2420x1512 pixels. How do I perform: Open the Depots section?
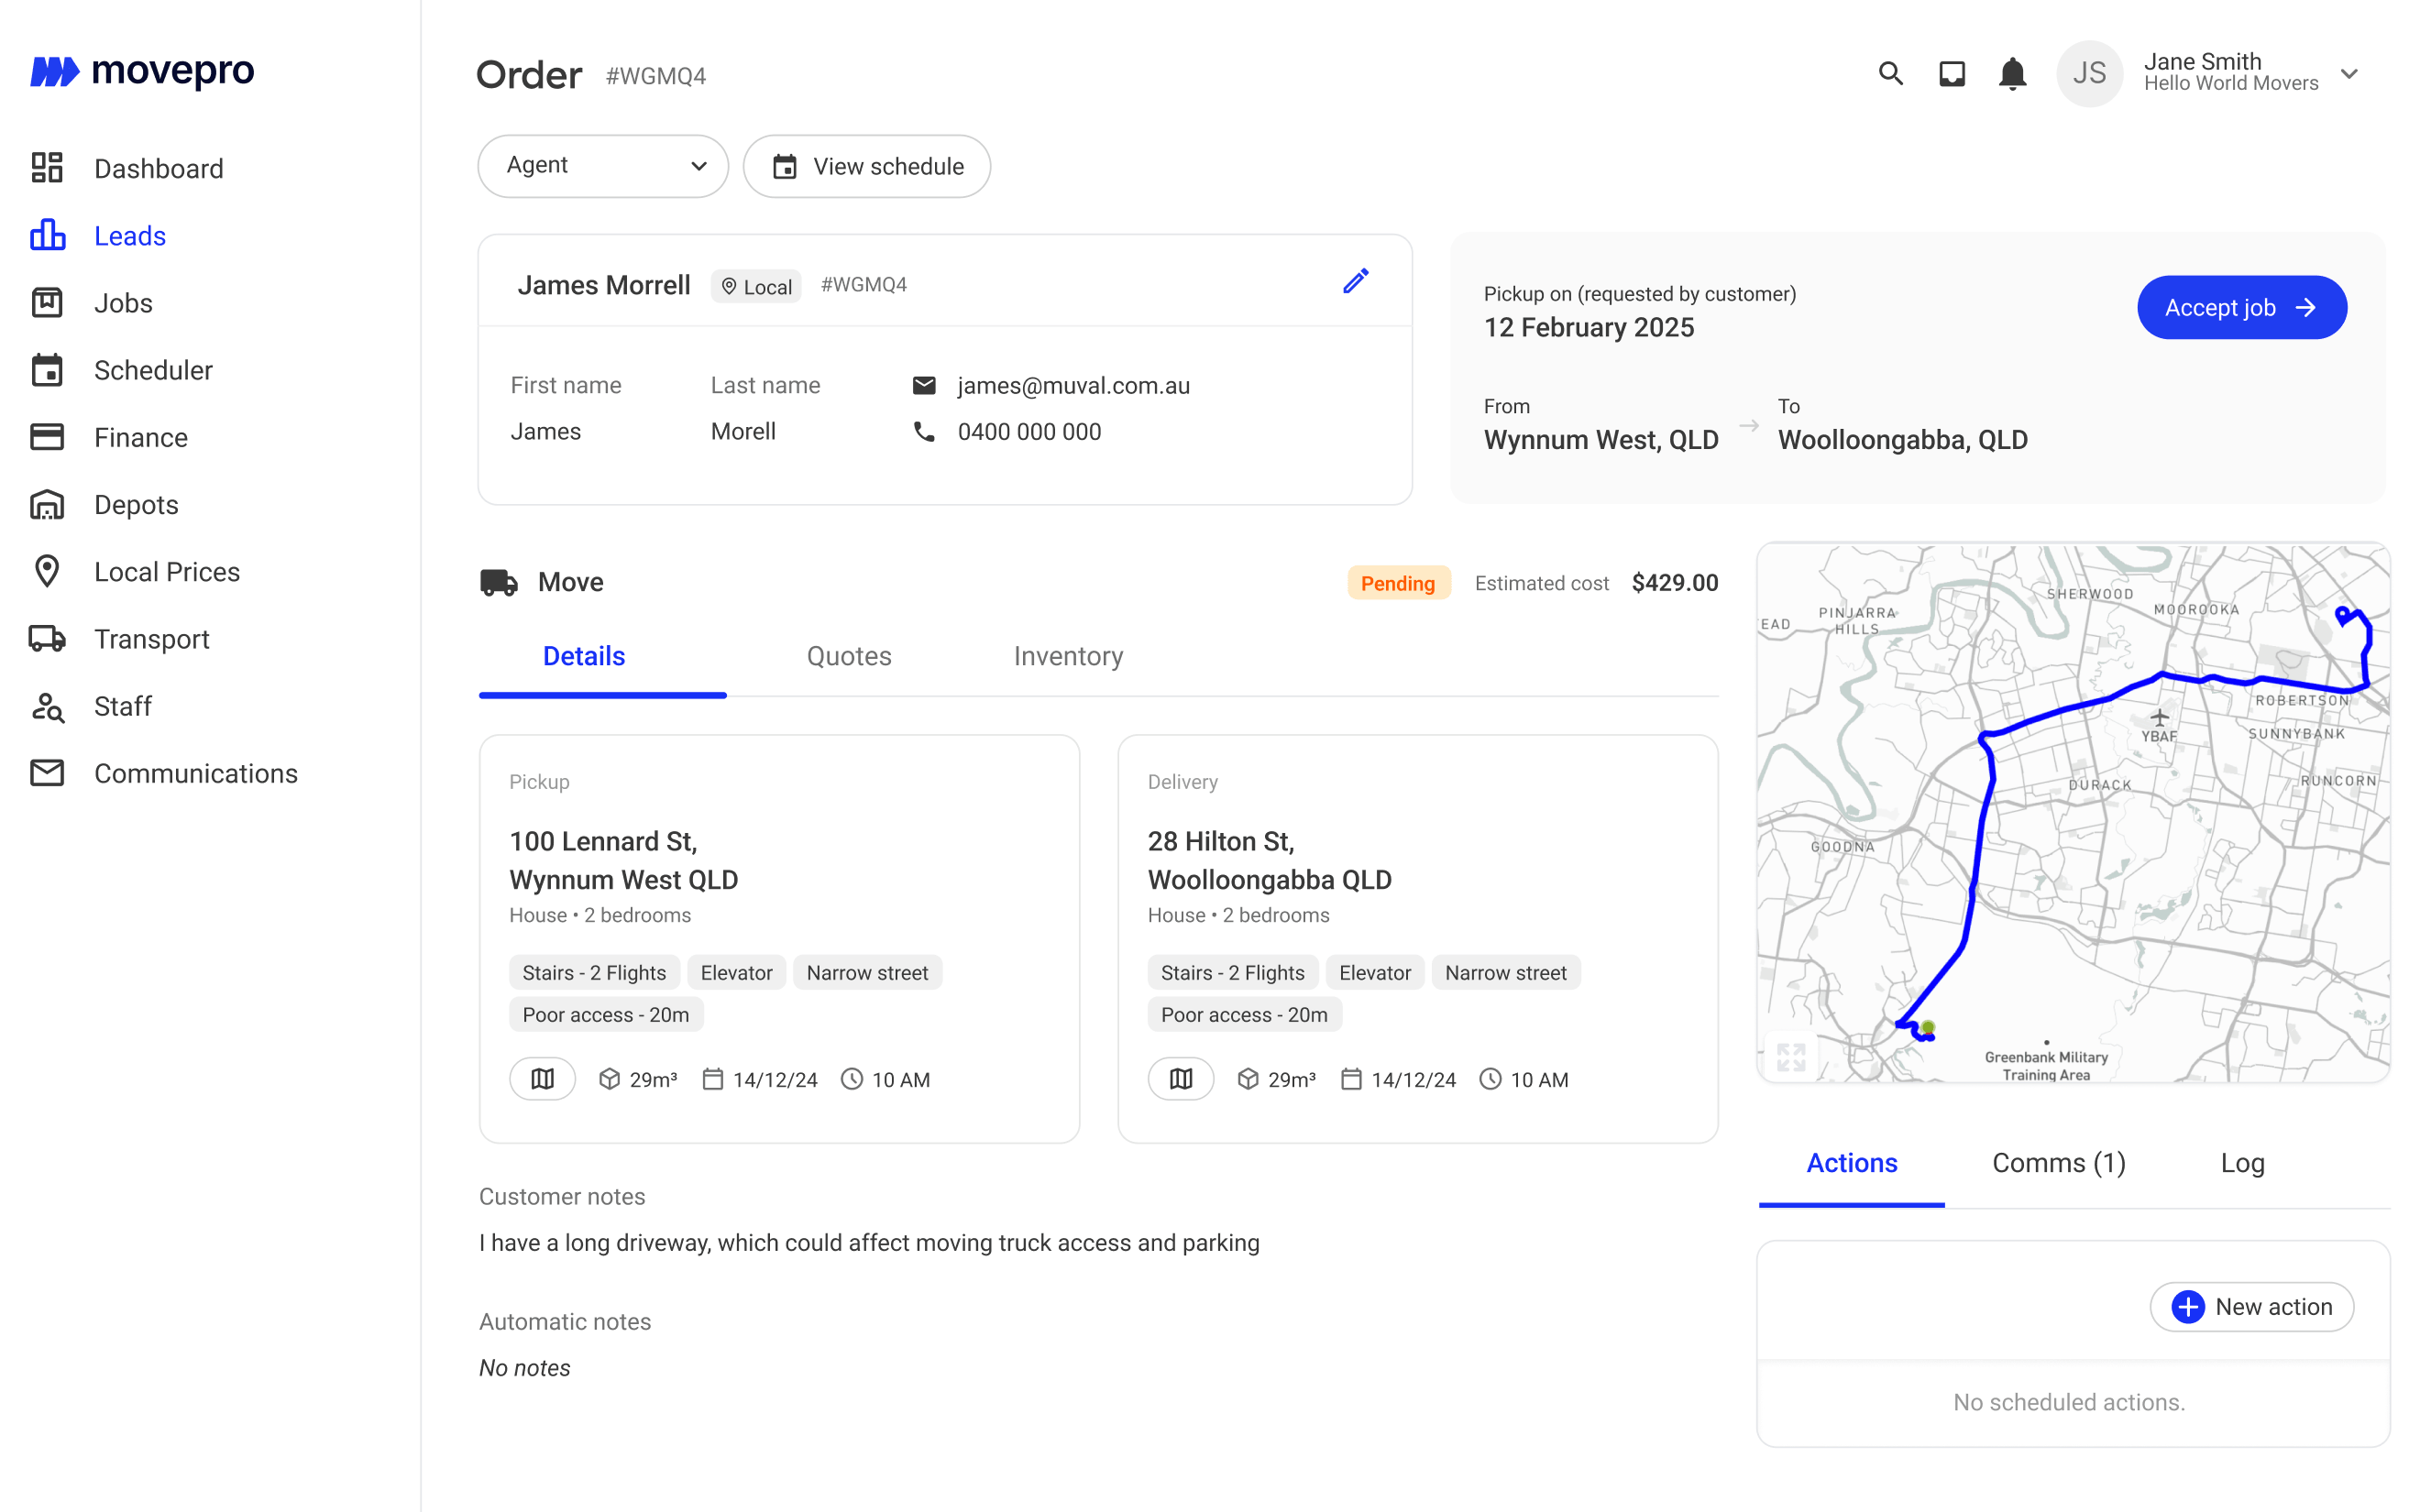click(135, 504)
